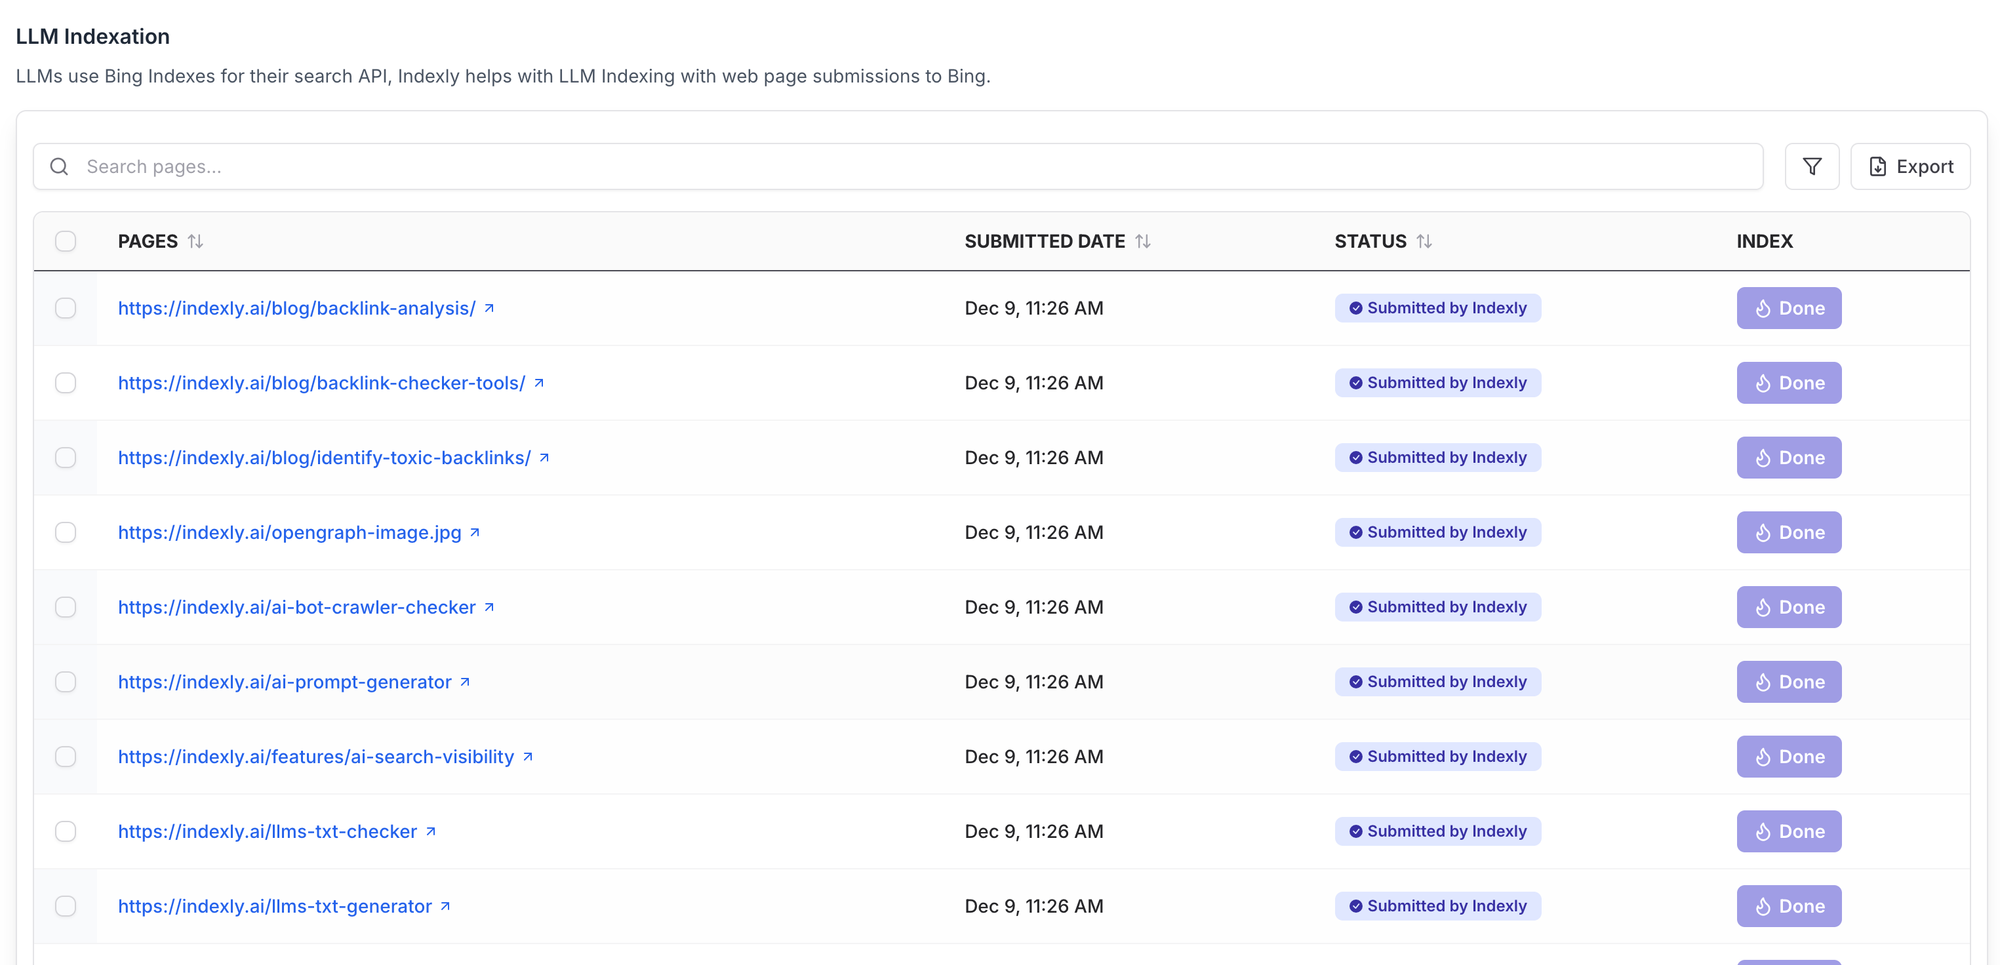The width and height of the screenshot is (2000, 965).
Task: Focus the Search pages input field
Action: pyautogui.click(x=898, y=166)
